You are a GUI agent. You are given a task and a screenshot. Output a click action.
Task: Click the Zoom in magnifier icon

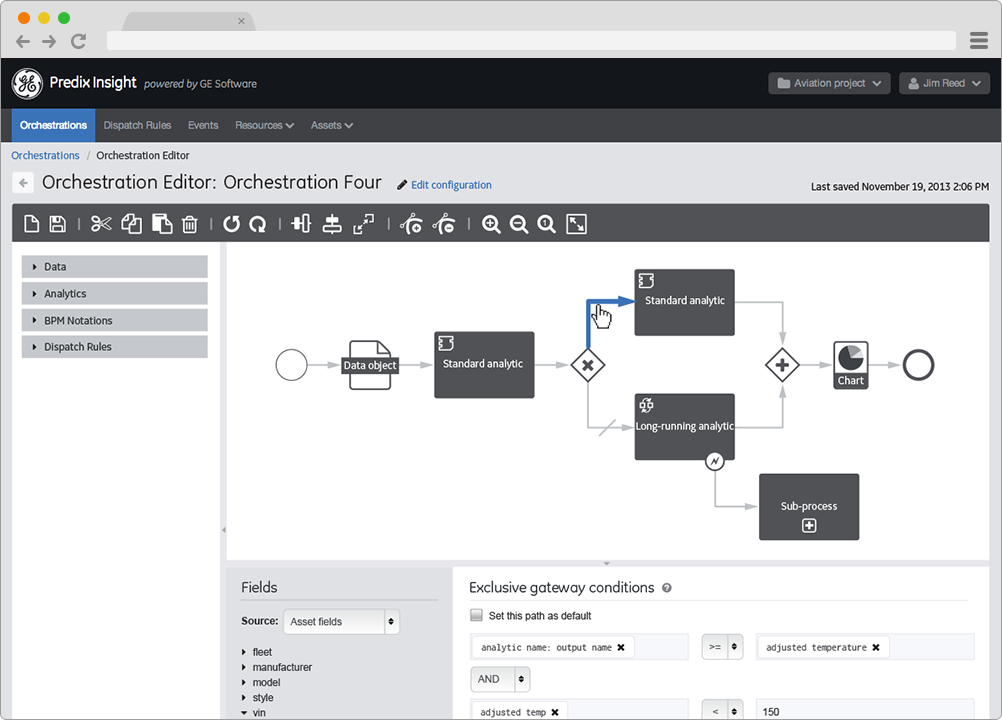pos(491,224)
